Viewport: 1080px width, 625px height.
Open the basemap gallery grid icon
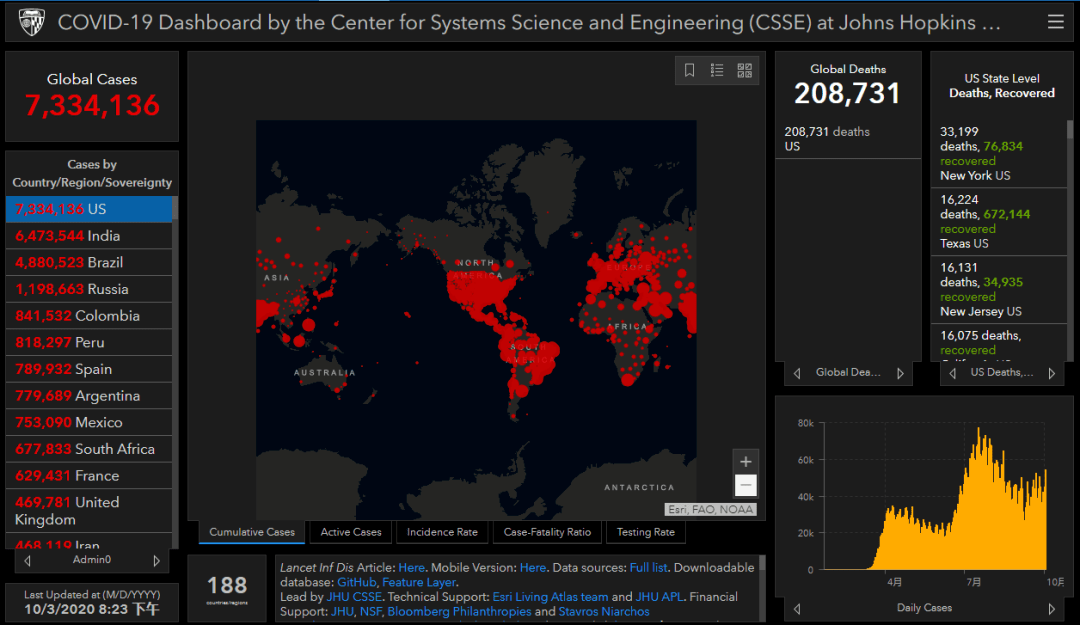(x=744, y=70)
